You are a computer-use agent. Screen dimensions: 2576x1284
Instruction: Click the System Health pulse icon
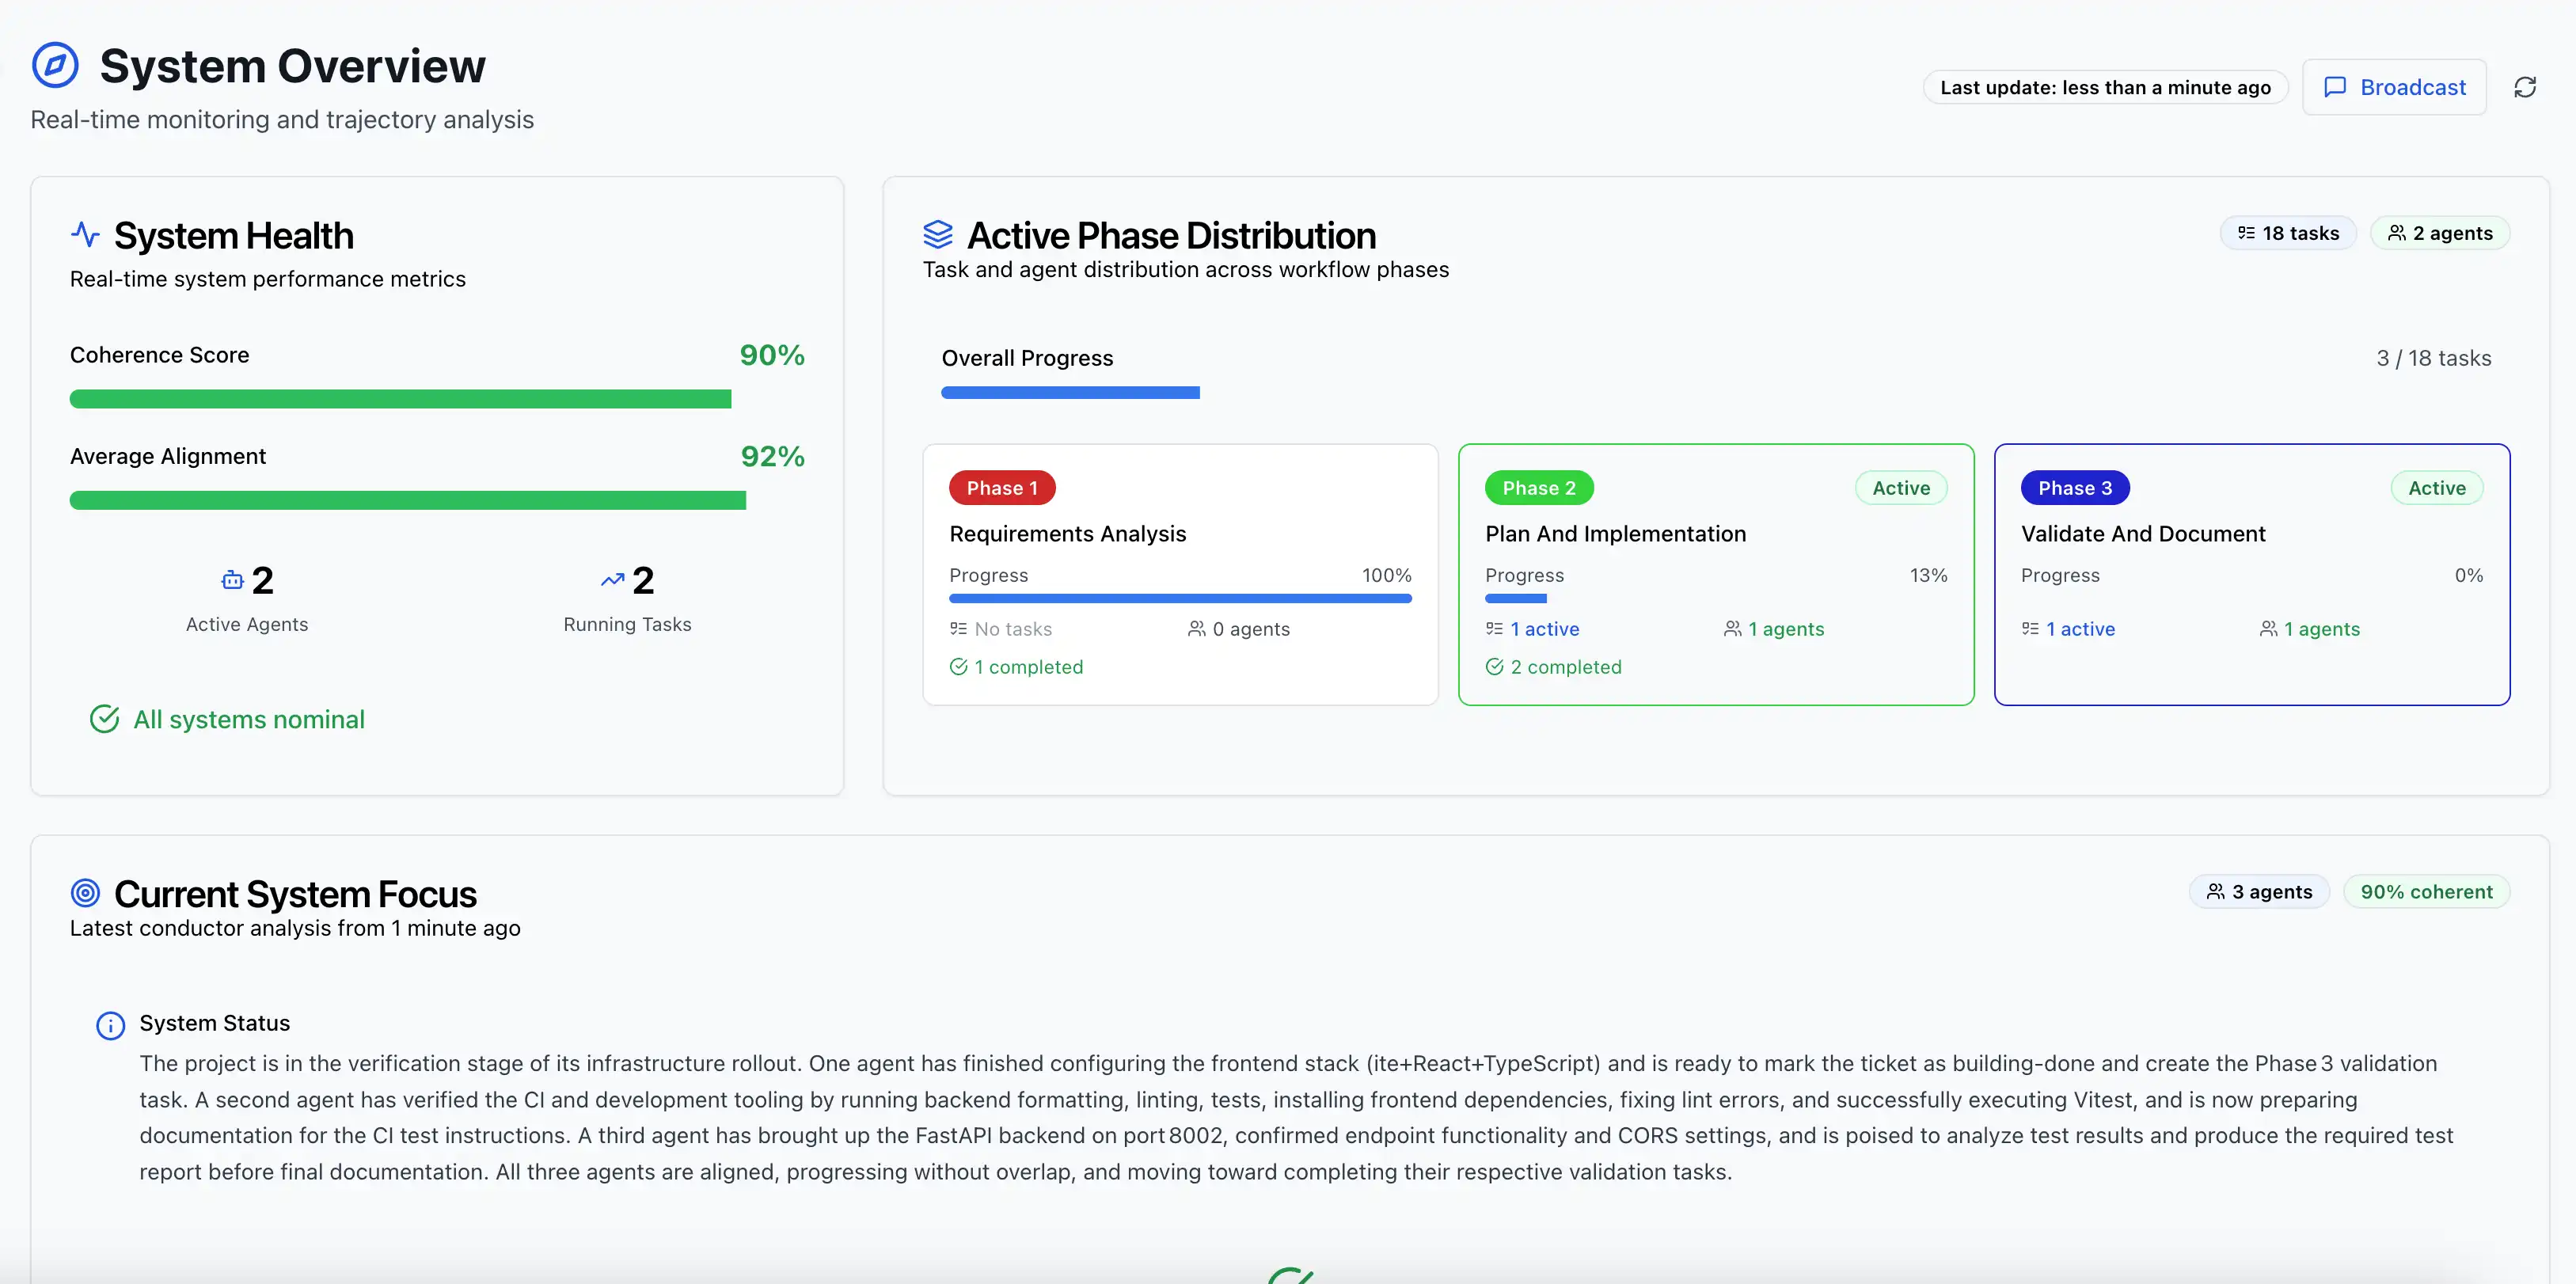[x=86, y=235]
